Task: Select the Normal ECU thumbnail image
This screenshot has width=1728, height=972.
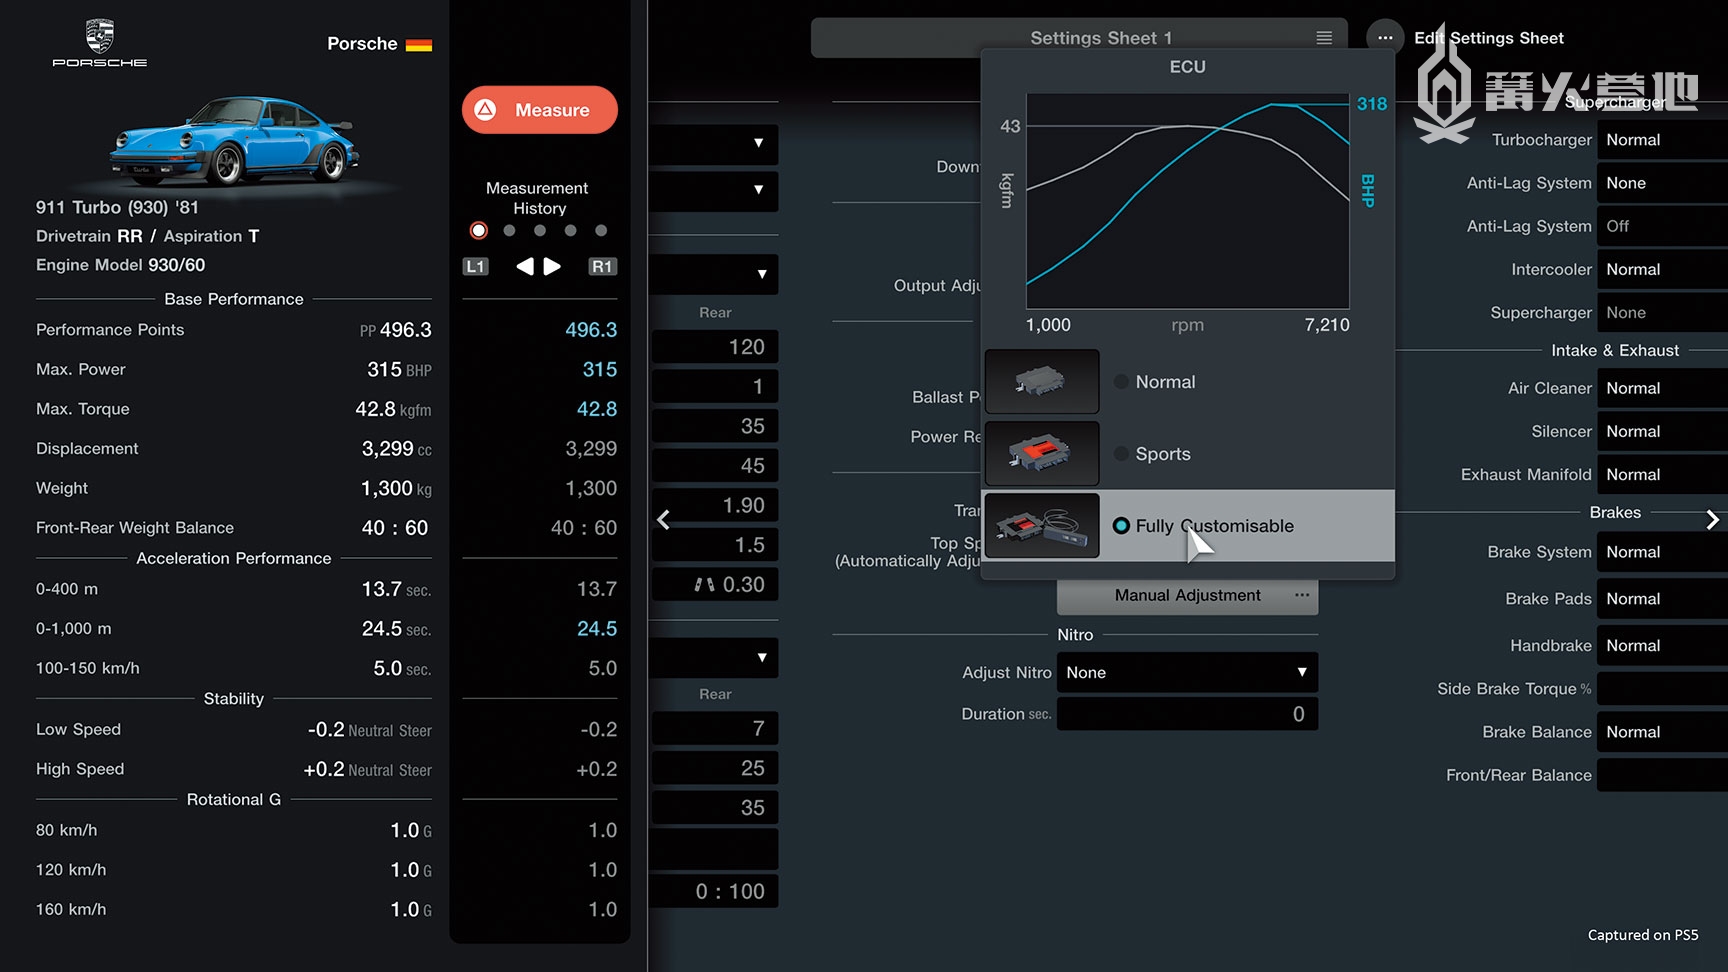Action: [x=1041, y=381]
